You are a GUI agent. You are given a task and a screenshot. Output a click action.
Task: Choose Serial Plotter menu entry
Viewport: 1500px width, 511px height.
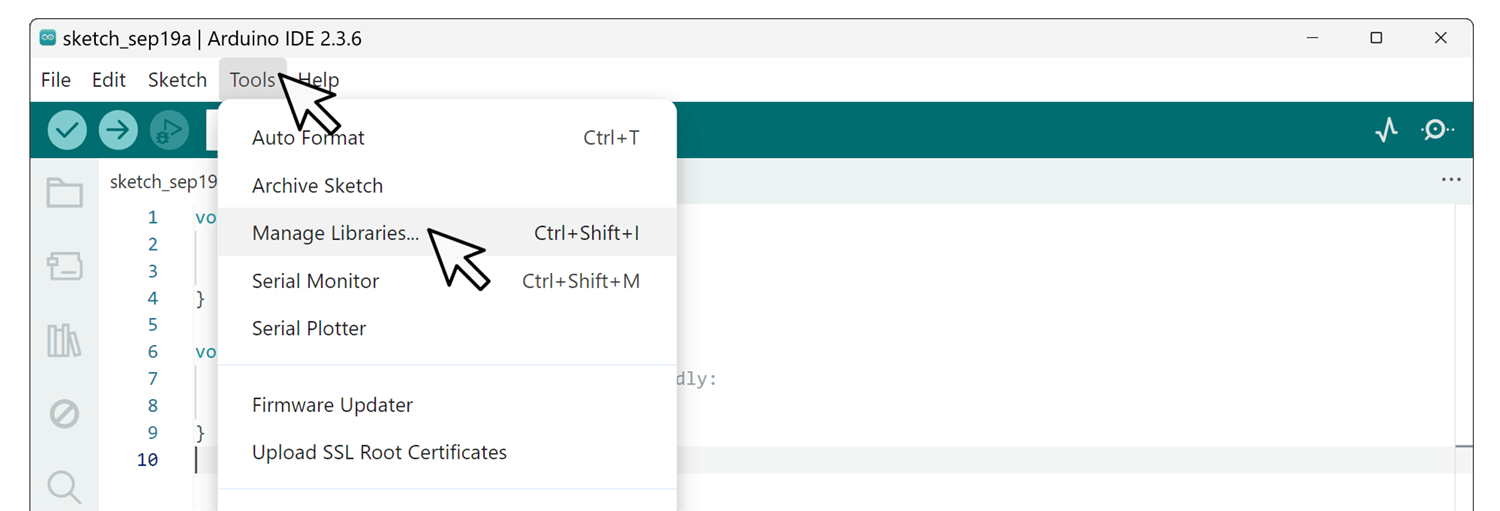[309, 328]
